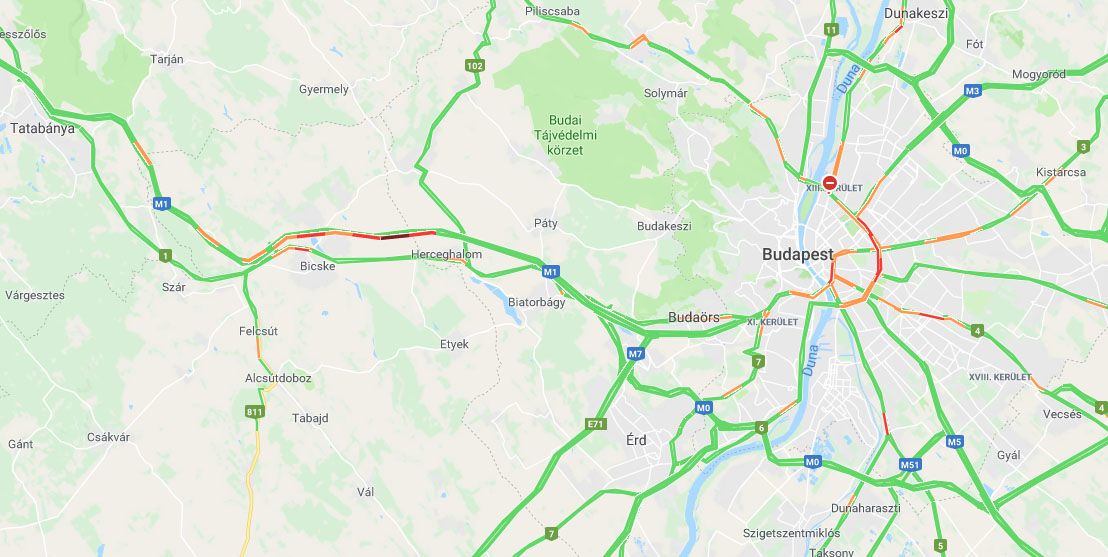This screenshot has width=1108, height=557.
Task: Click the Budapest city label
Action: coord(798,254)
